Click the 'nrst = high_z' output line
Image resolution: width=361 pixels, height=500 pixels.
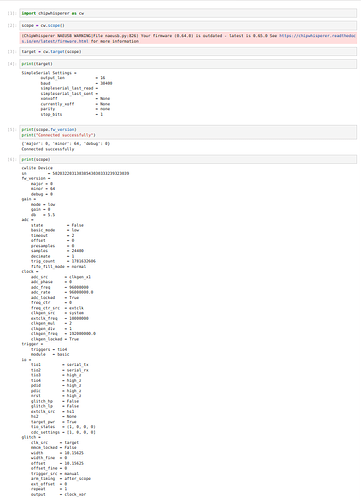pos(56,396)
